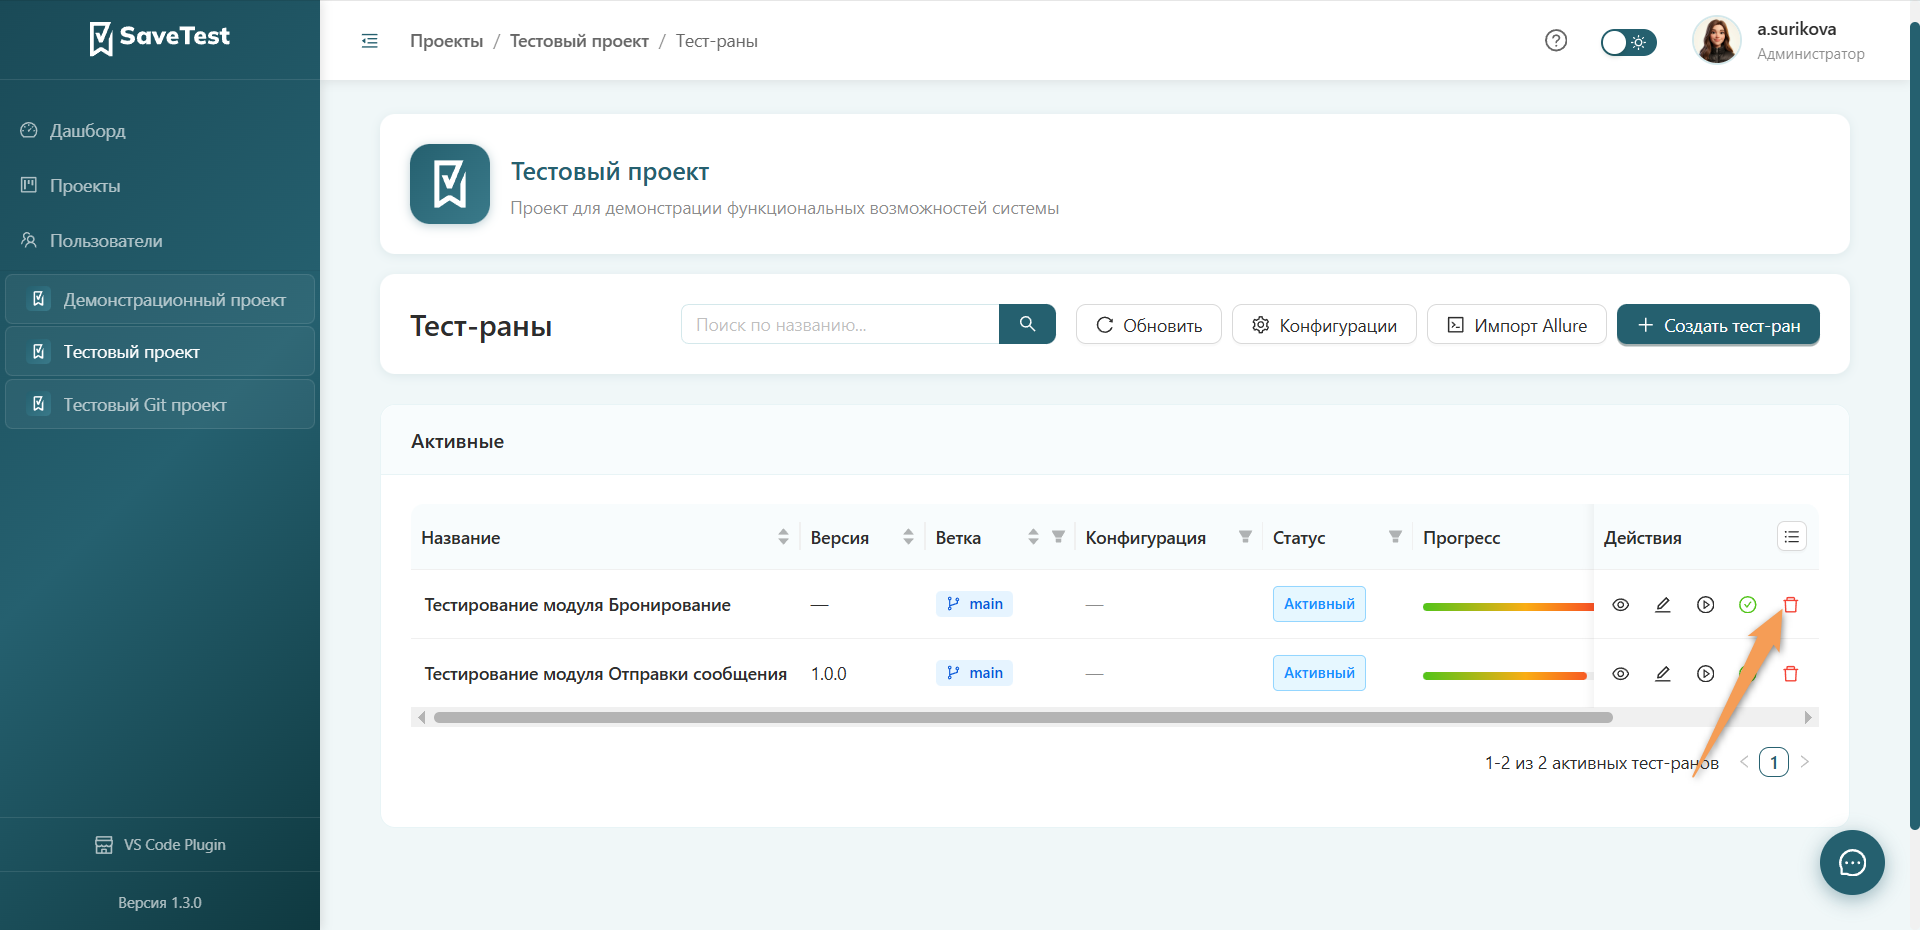The image size is (1920, 930).
Task: Open Пользователи in the sidebar
Action: [x=106, y=241]
